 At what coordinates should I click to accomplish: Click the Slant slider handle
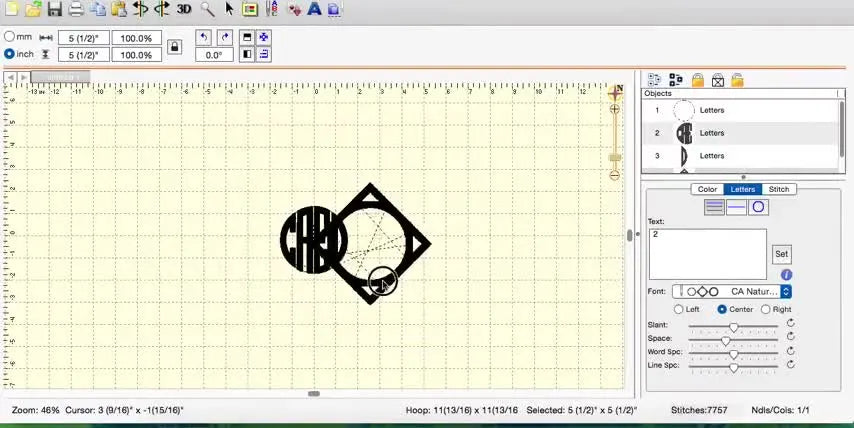click(733, 326)
